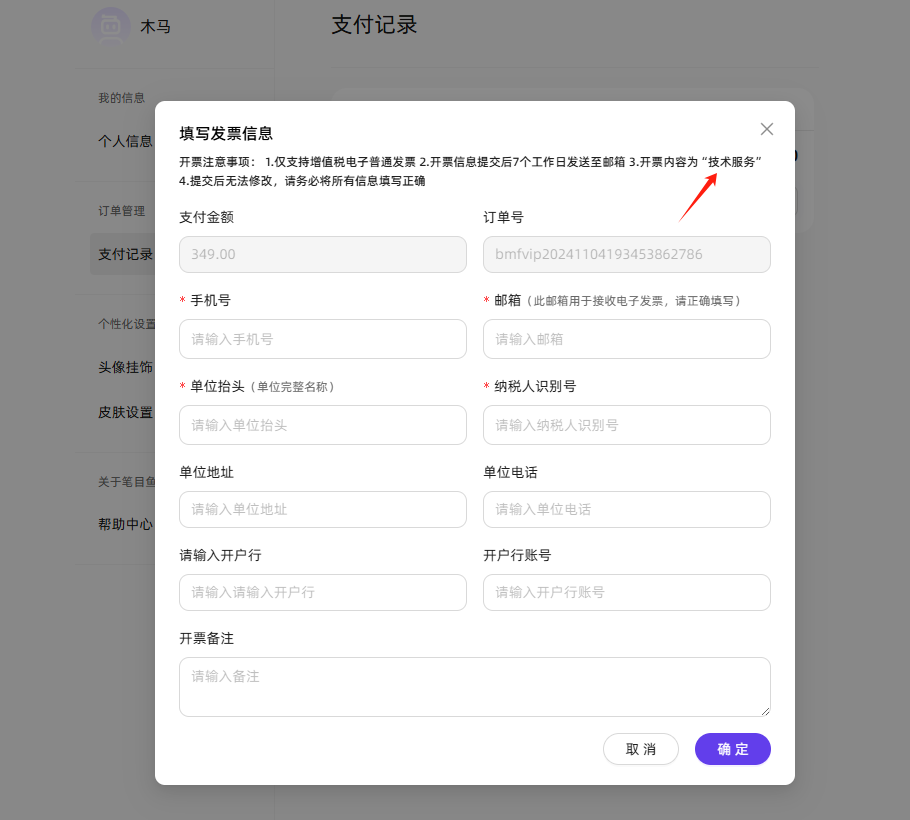Click the 开票备注 field label
910x820 pixels.
pyautogui.click(x=207, y=638)
